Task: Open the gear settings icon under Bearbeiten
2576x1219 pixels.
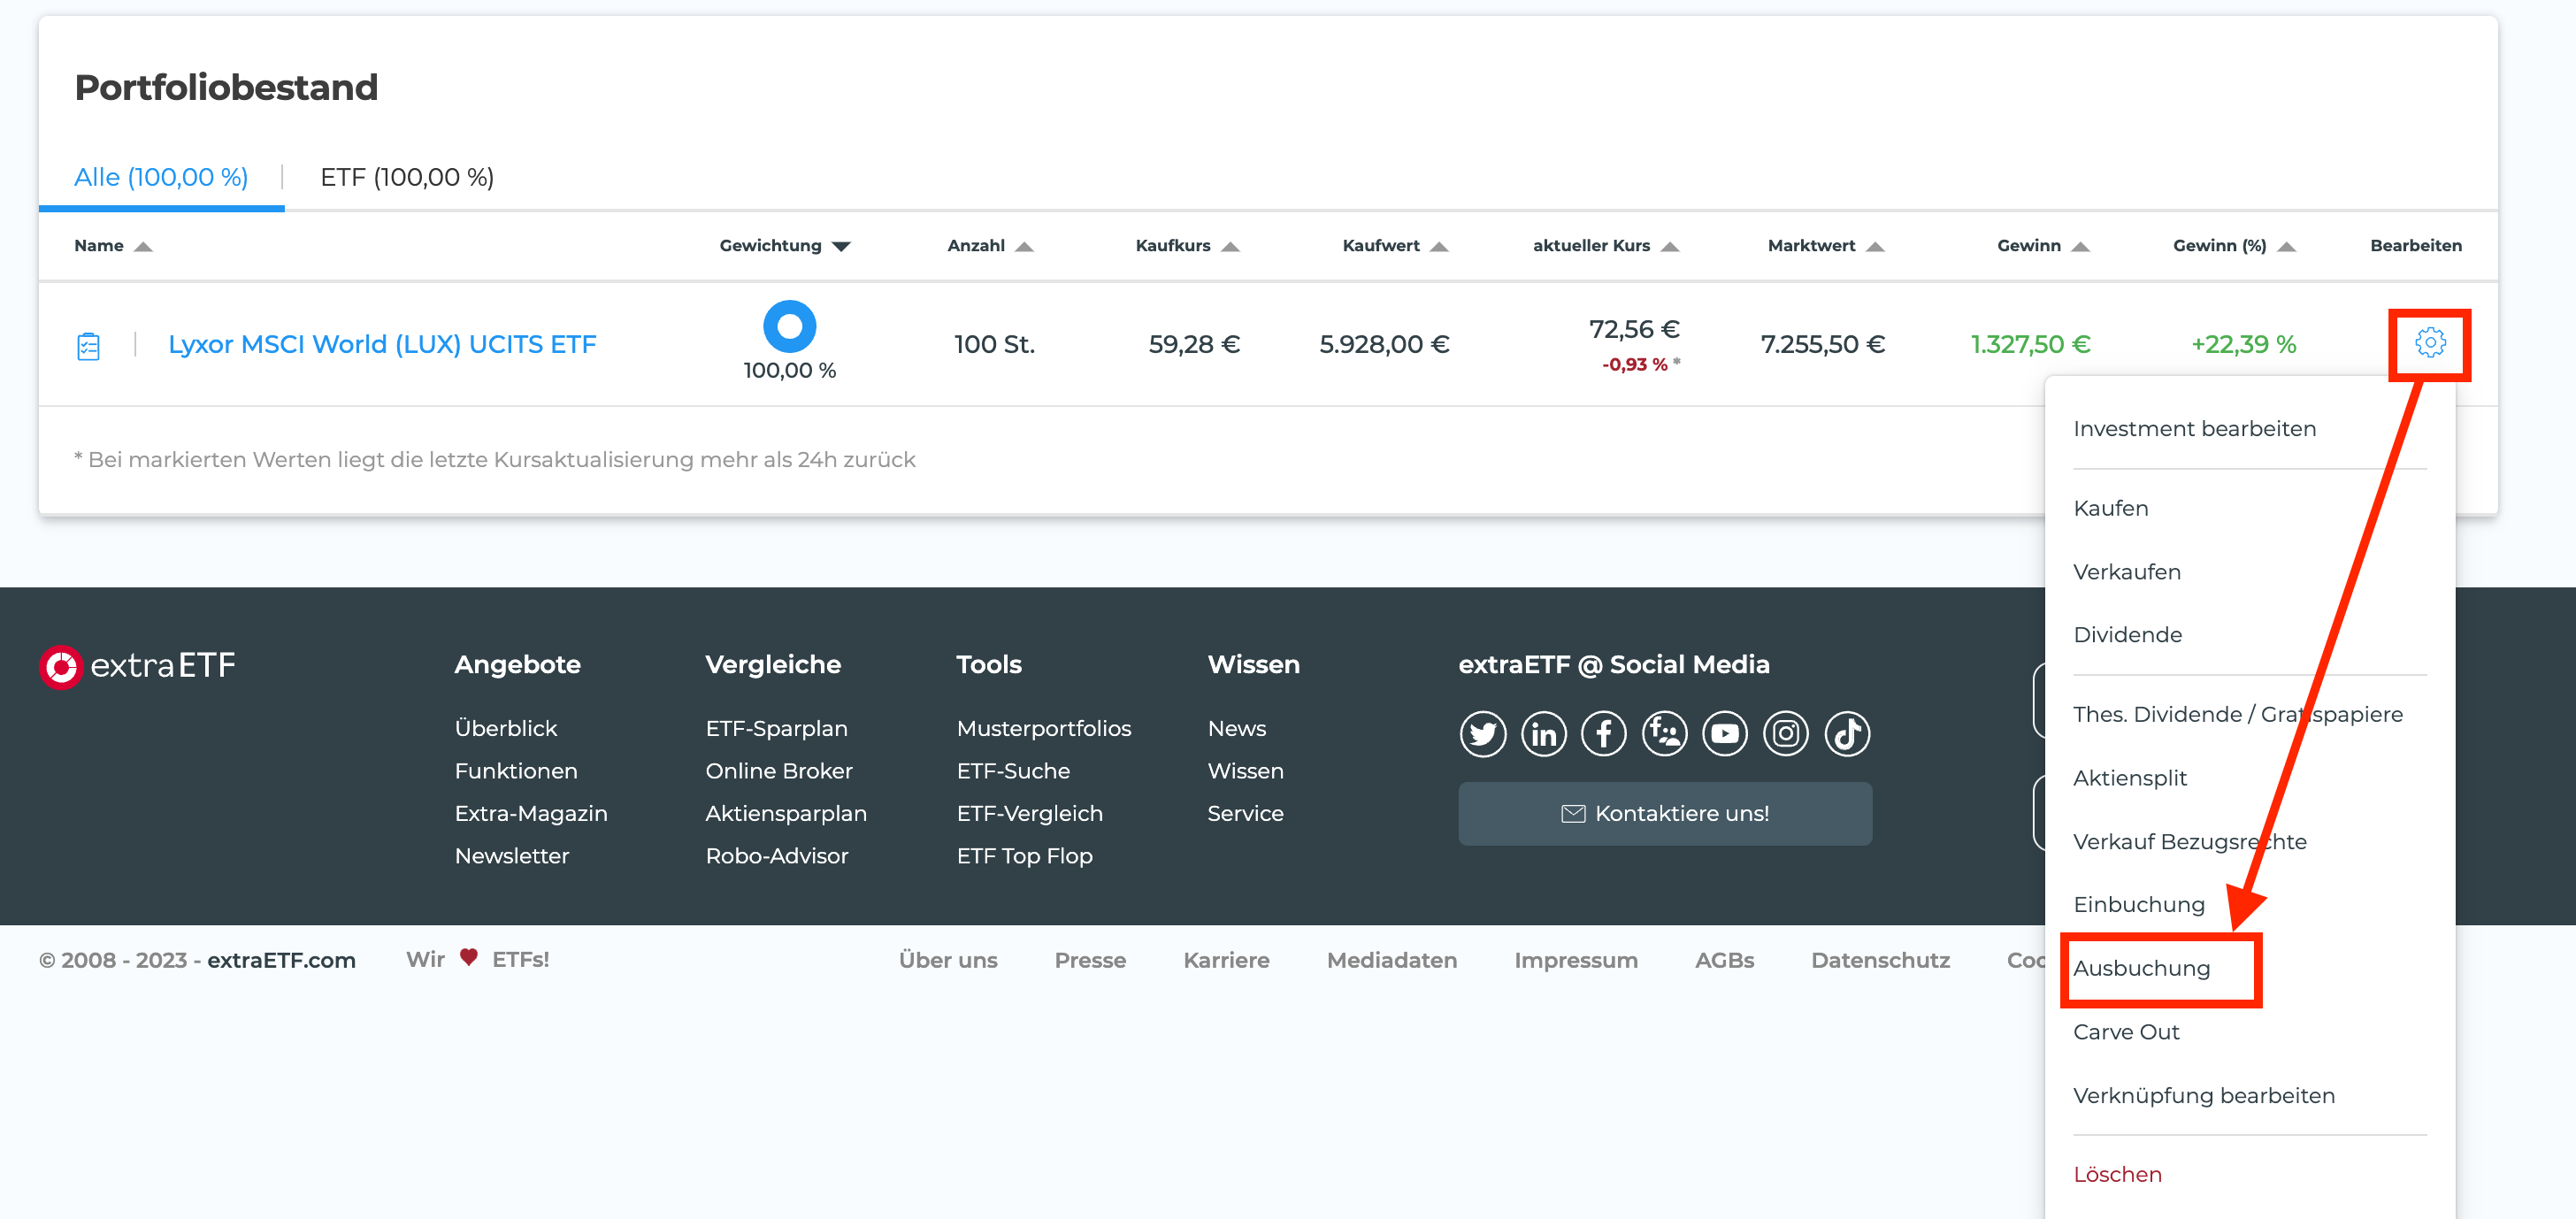Action: tap(2430, 343)
